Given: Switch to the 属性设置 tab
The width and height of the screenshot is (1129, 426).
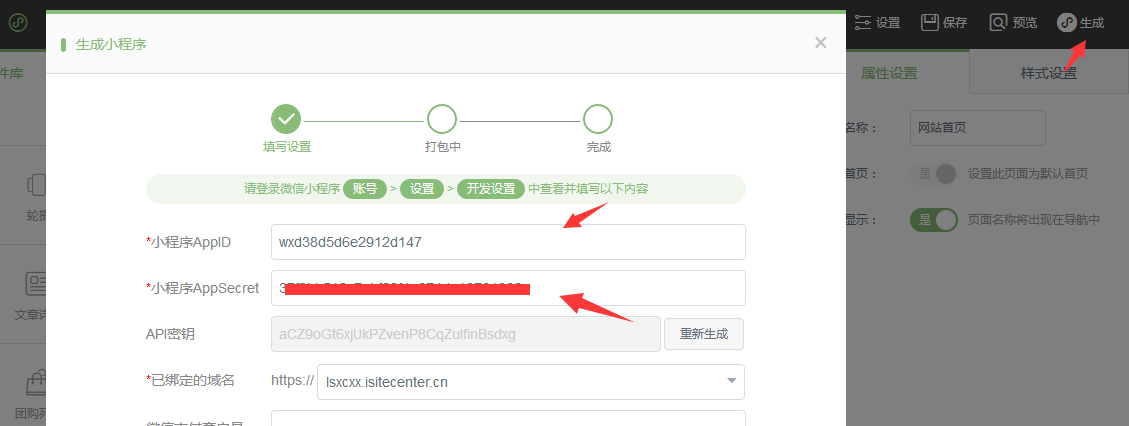Looking at the screenshot, I should coord(889,73).
